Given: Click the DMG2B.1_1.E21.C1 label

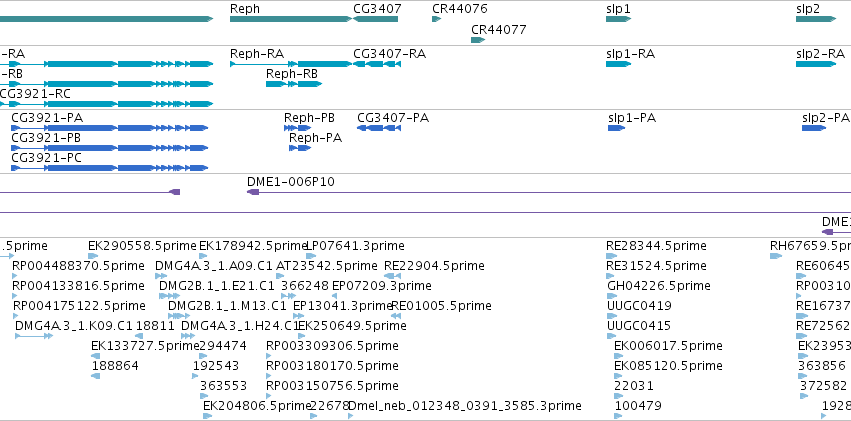Looking at the screenshot, I should point(217,286).
